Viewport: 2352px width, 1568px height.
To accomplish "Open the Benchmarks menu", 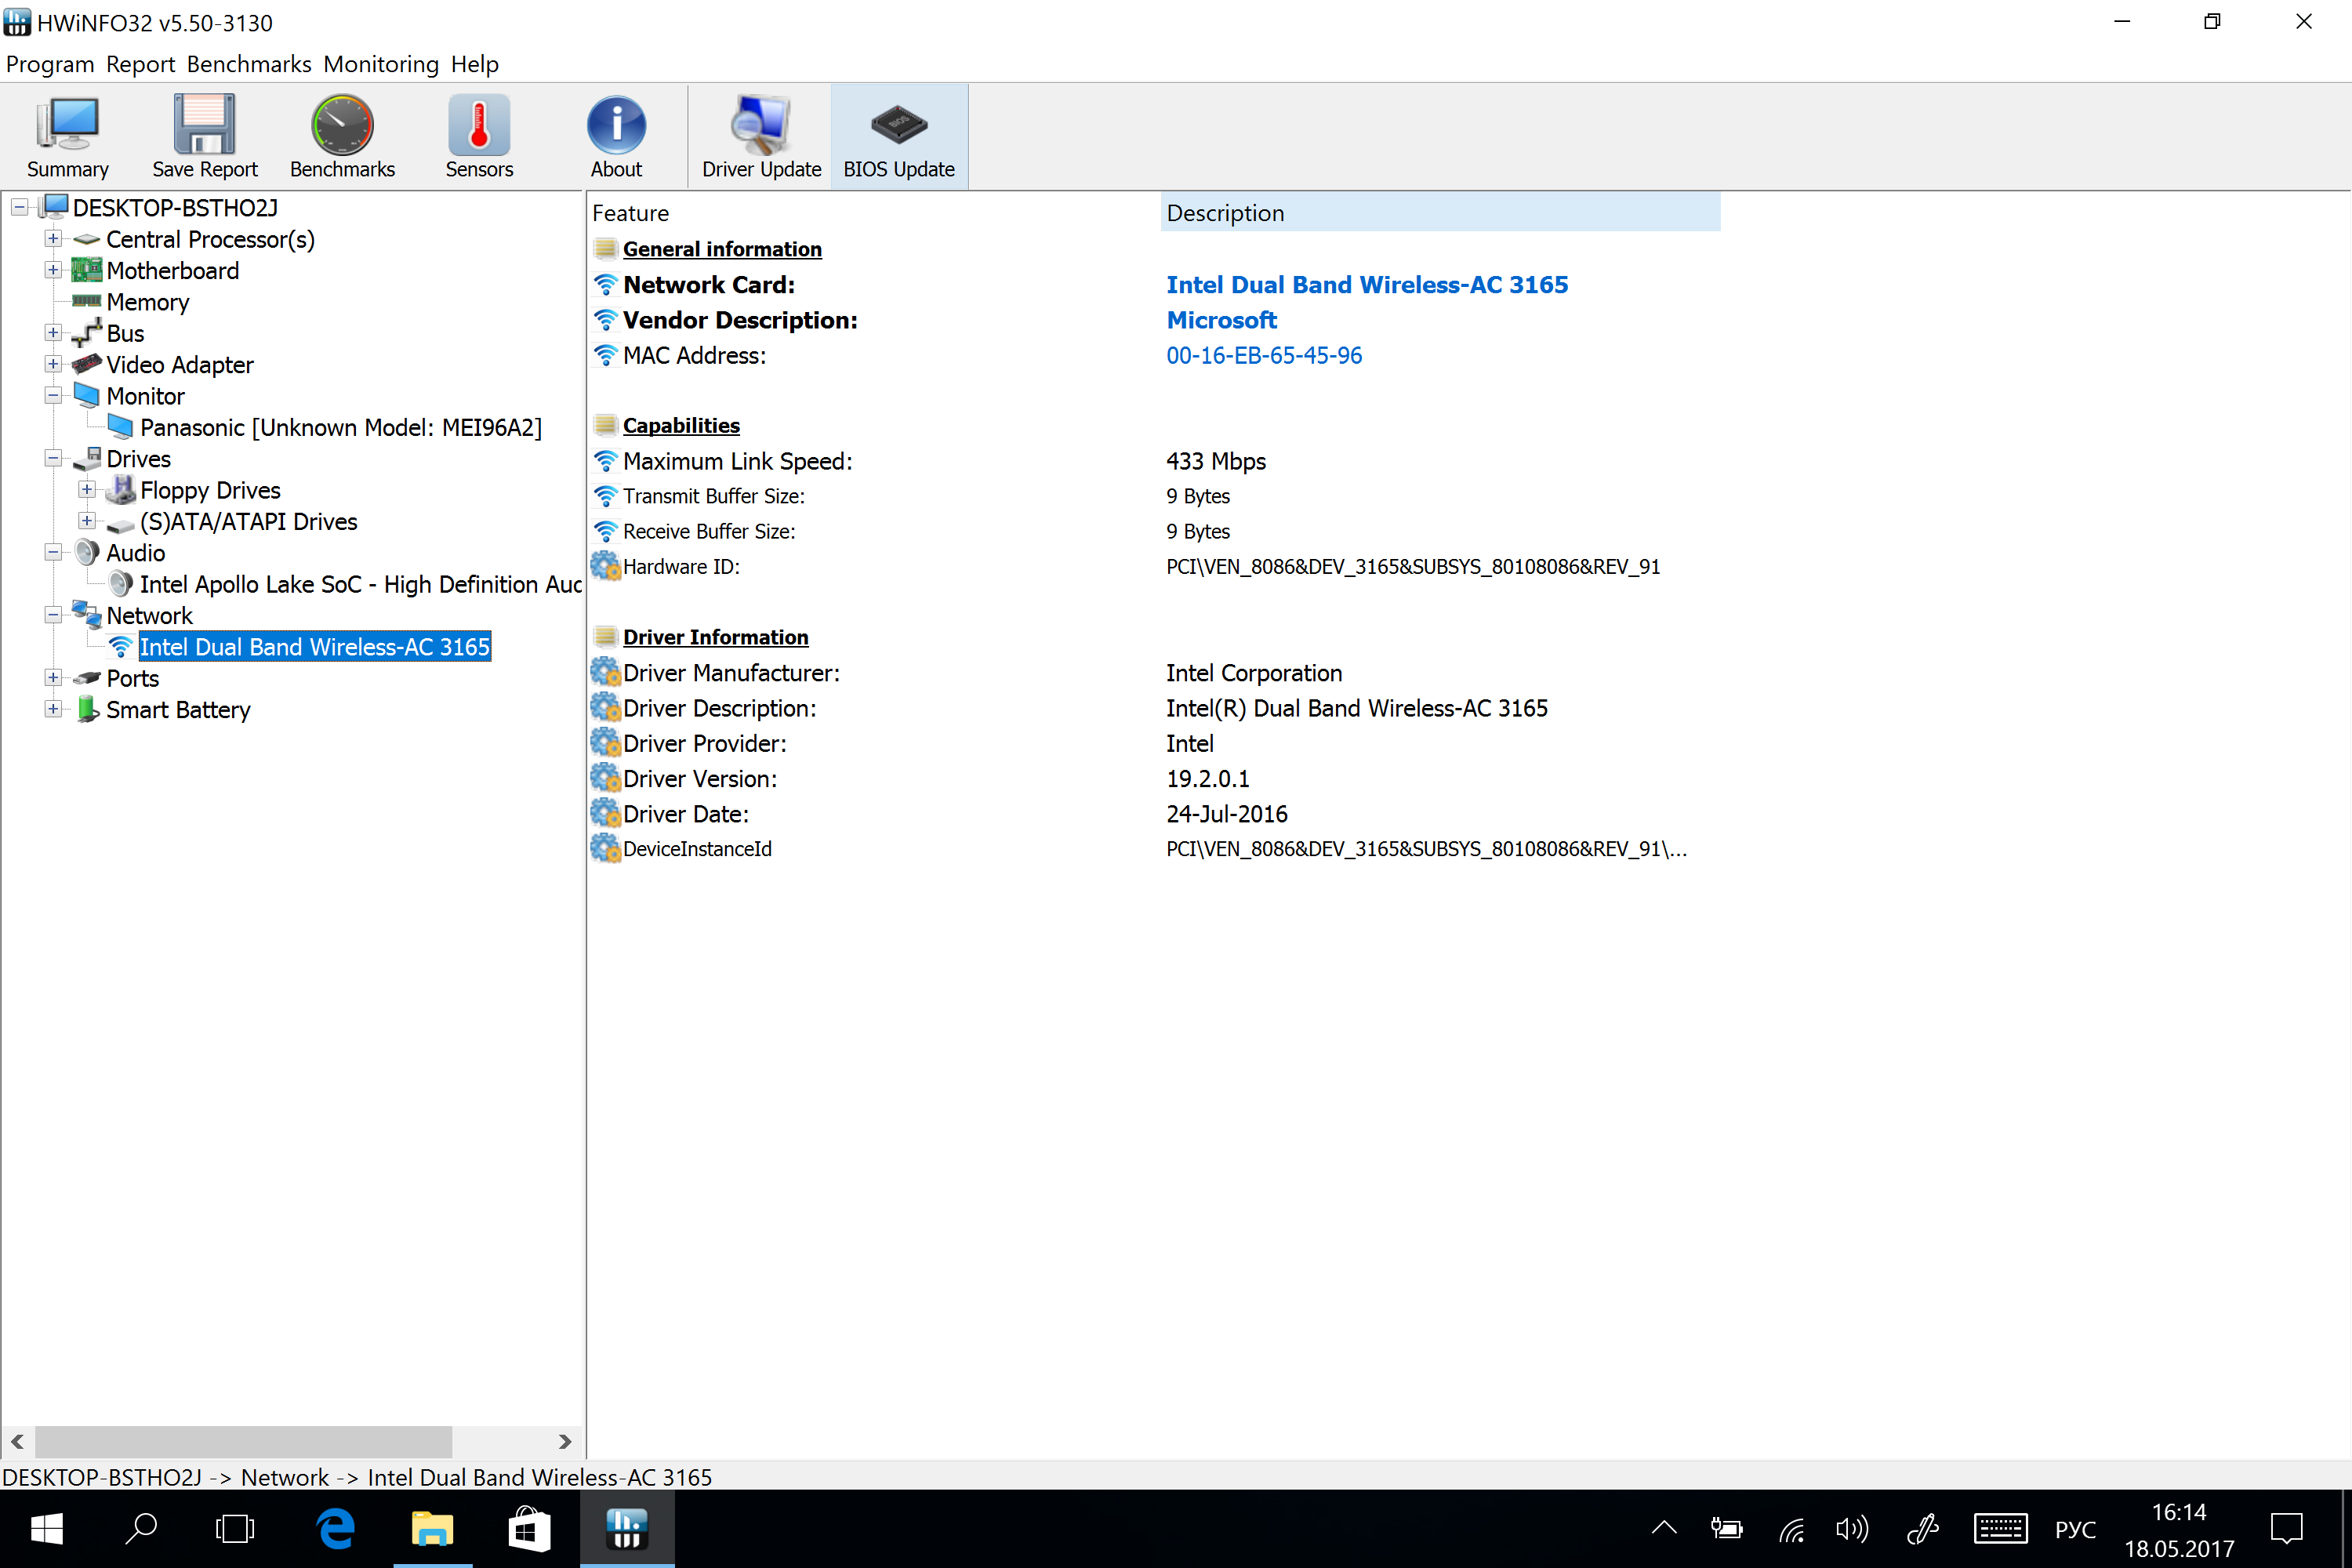I will [x=249, y=64].
